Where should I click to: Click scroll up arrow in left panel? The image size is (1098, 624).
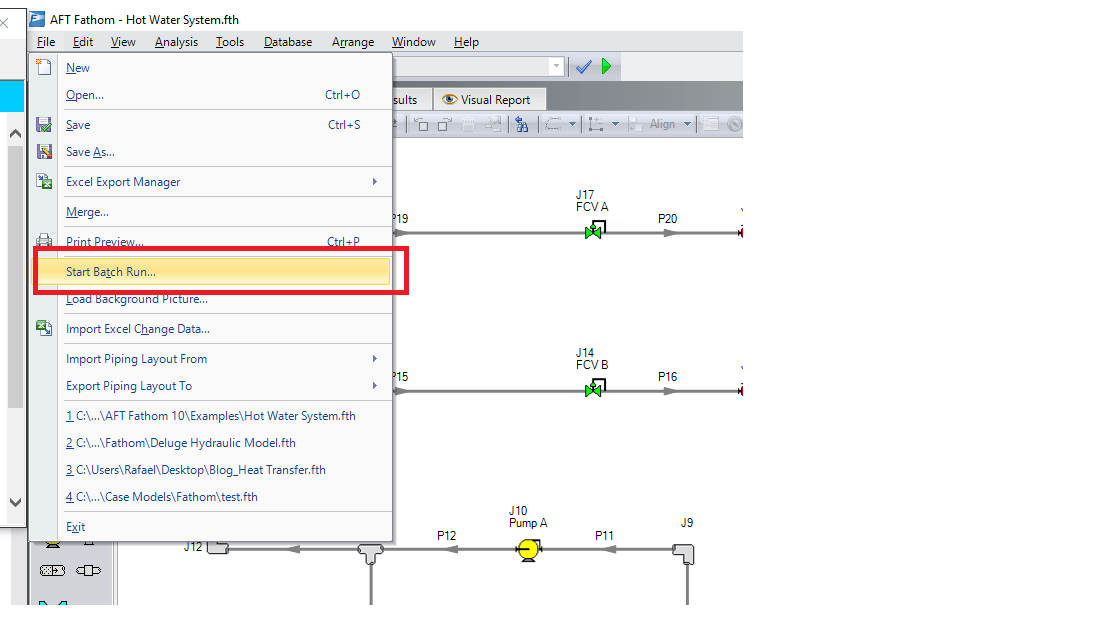(x=15, y=134)
